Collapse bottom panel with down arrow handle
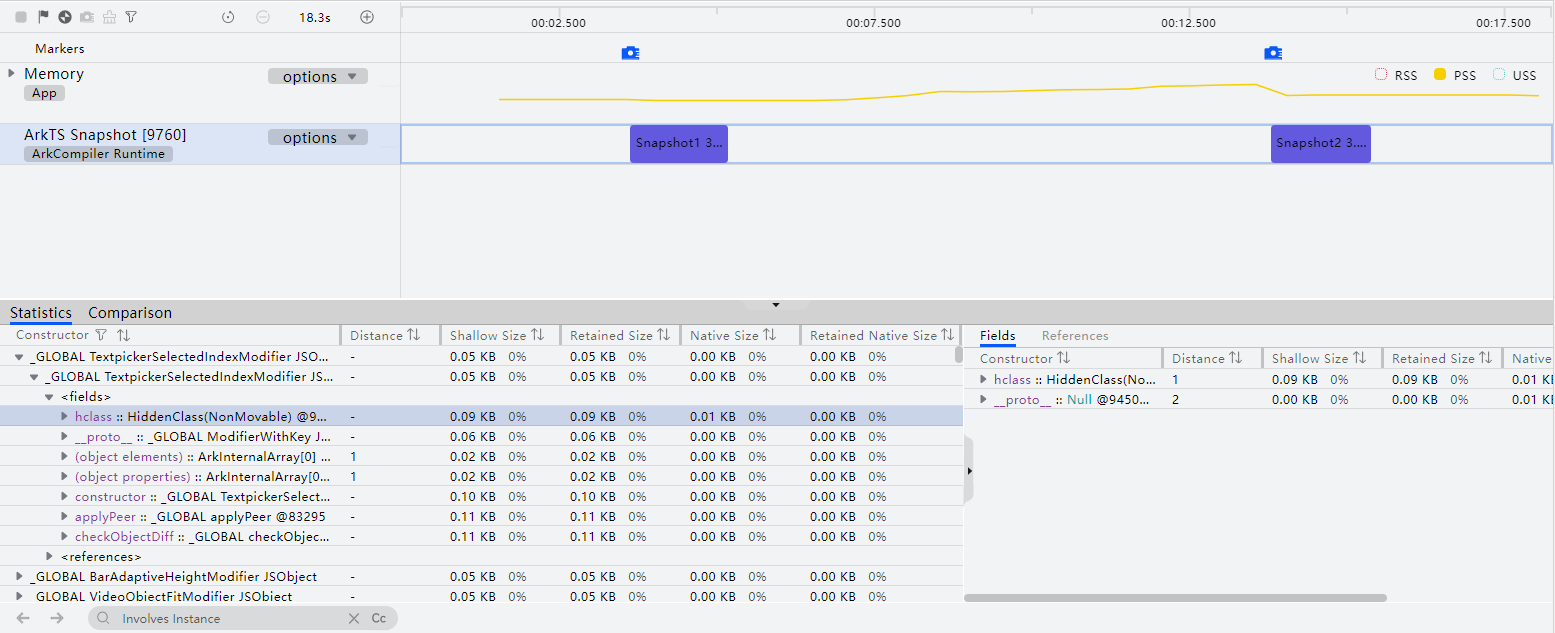Viewport: 1555px width, 633px height. (x=775, y=304)
